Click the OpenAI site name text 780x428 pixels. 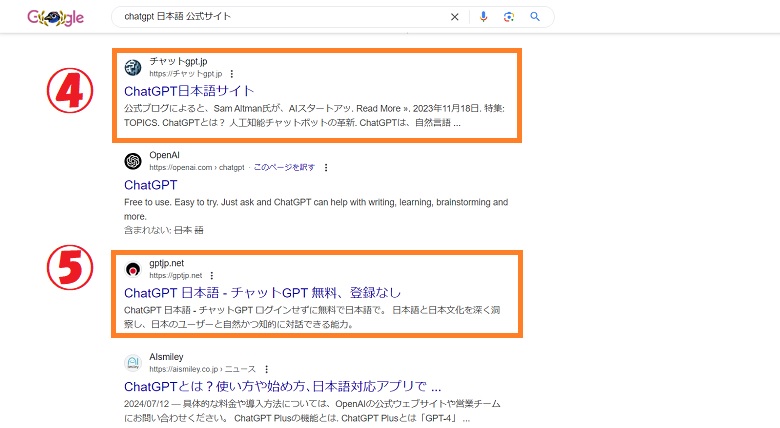tap(164, 155)
